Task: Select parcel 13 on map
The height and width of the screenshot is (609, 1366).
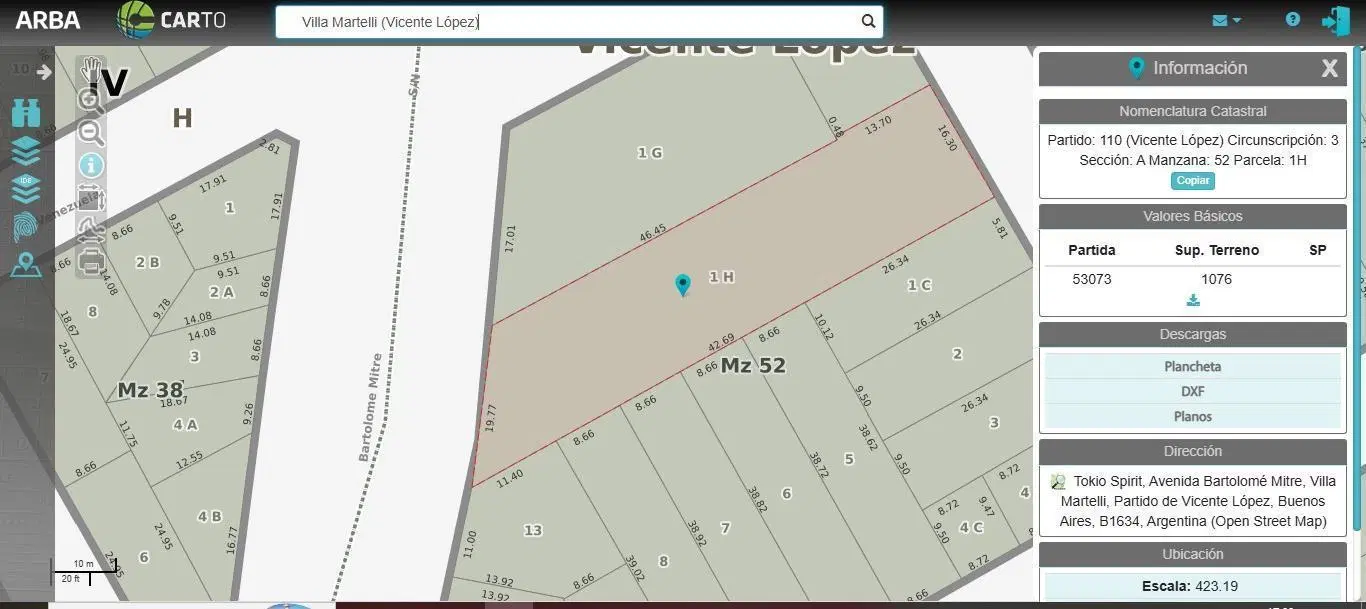Action: (x=533, y=530)
